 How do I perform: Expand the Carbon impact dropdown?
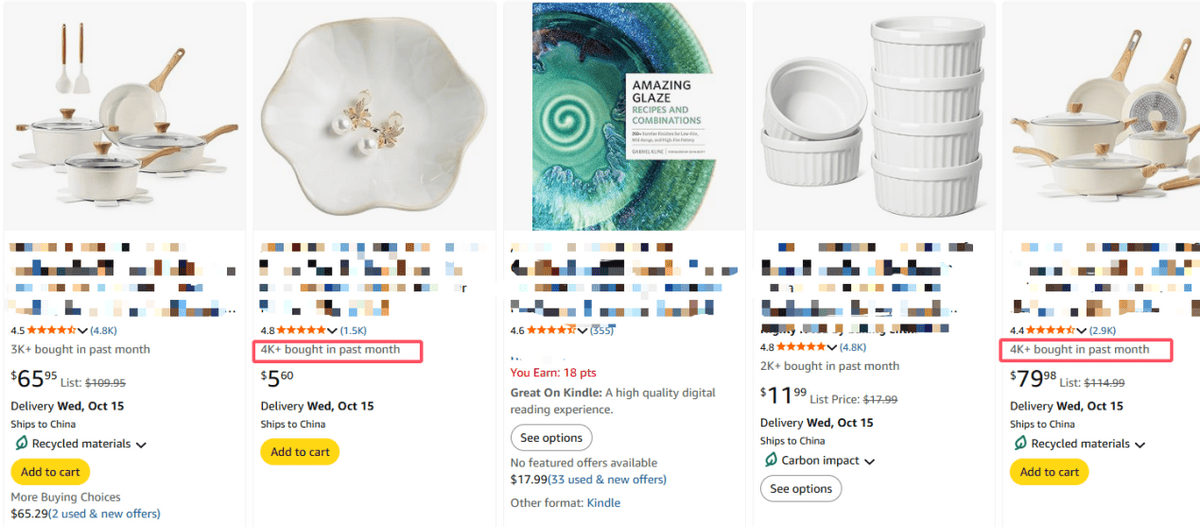point(869,461)
